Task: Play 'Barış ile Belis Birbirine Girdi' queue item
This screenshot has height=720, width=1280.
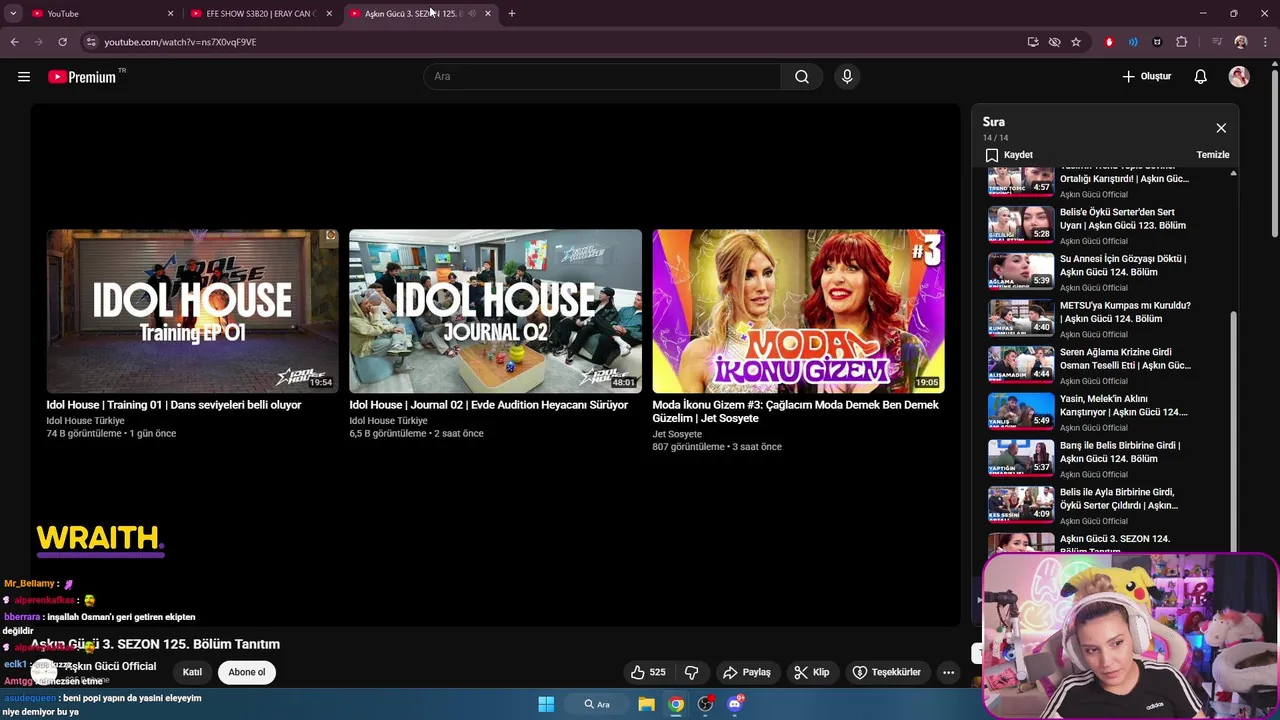Action: [x=1107, y=458]
